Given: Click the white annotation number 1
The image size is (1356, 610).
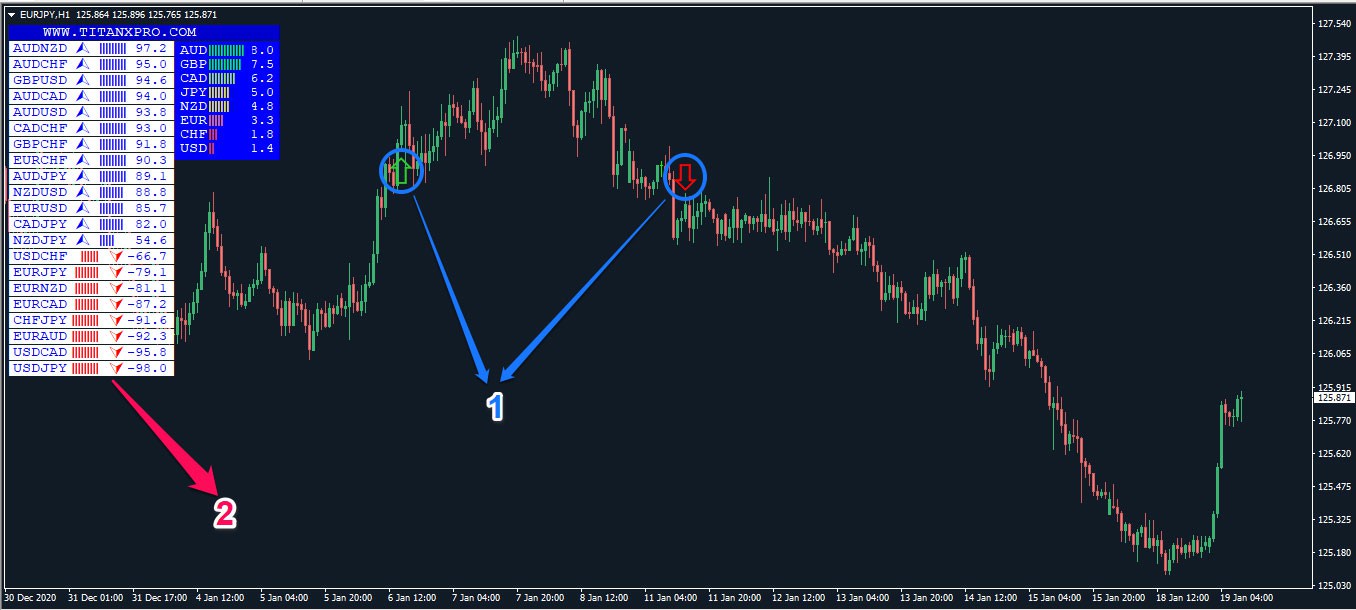Looking at the screenshot, I should tap(494, 406).
